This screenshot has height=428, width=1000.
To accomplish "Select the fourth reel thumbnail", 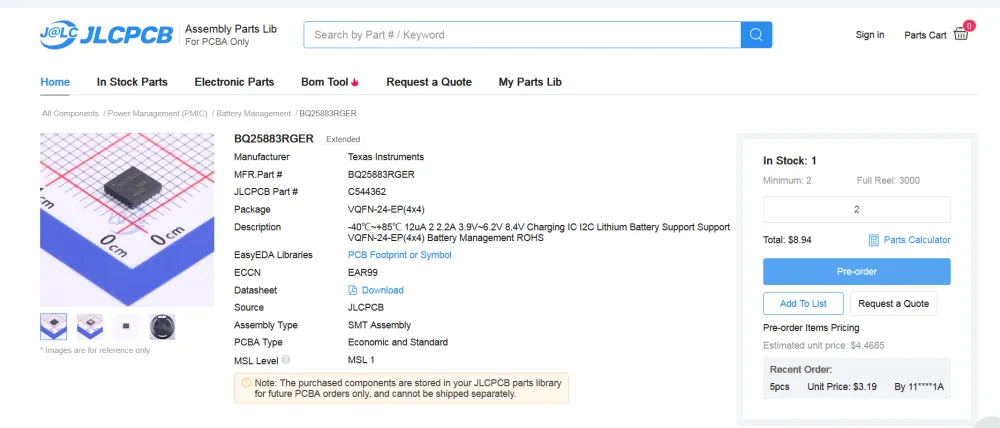I will tap(162, 326).
